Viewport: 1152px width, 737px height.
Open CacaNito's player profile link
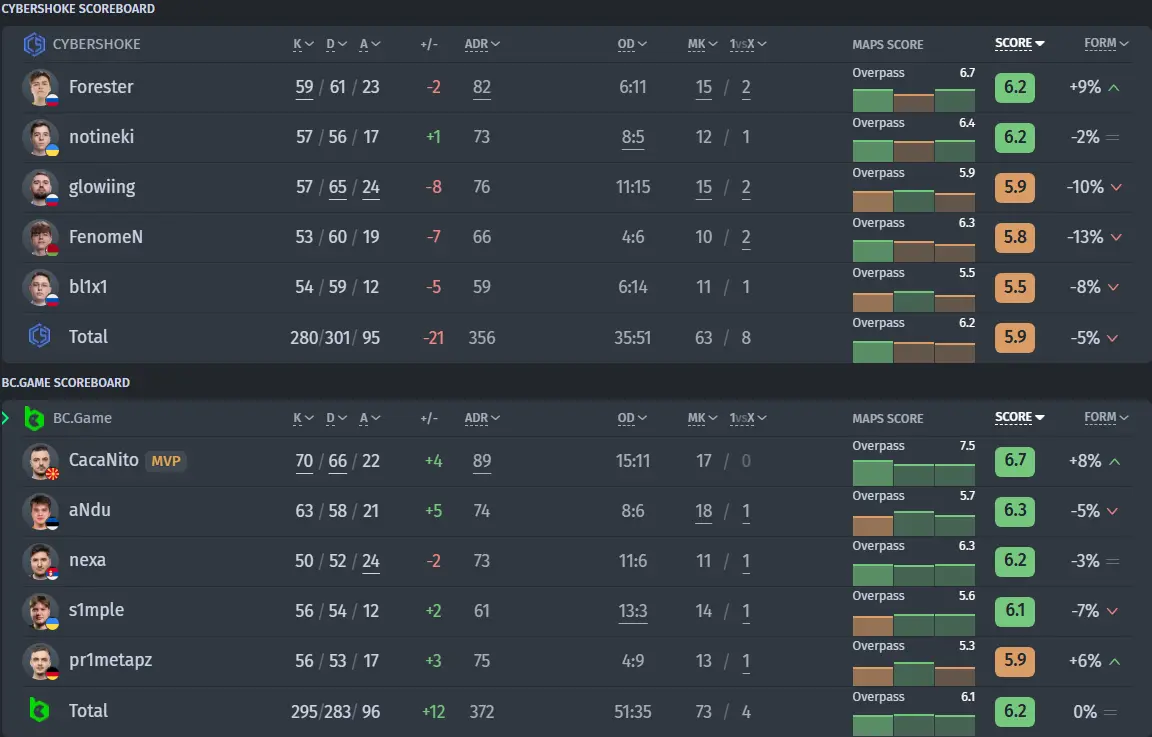(x=104, y=460)
